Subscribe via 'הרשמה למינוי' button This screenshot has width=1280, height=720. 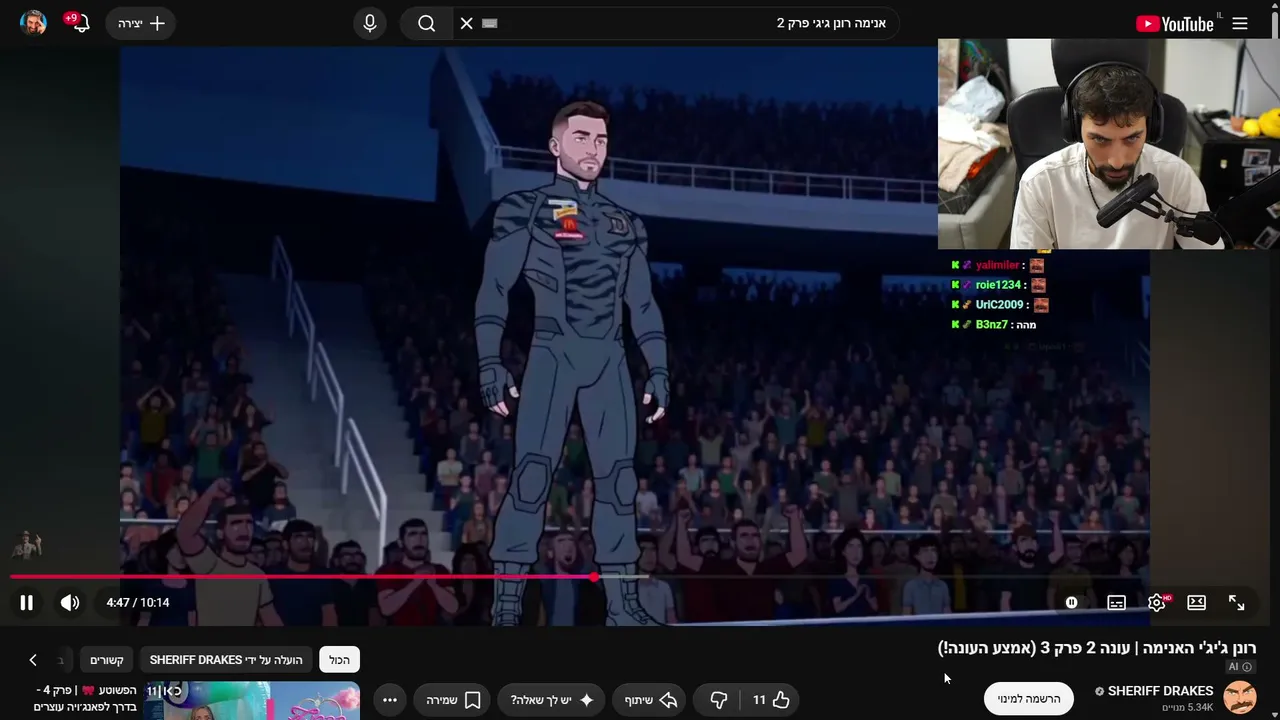[x=1029, y=699]
